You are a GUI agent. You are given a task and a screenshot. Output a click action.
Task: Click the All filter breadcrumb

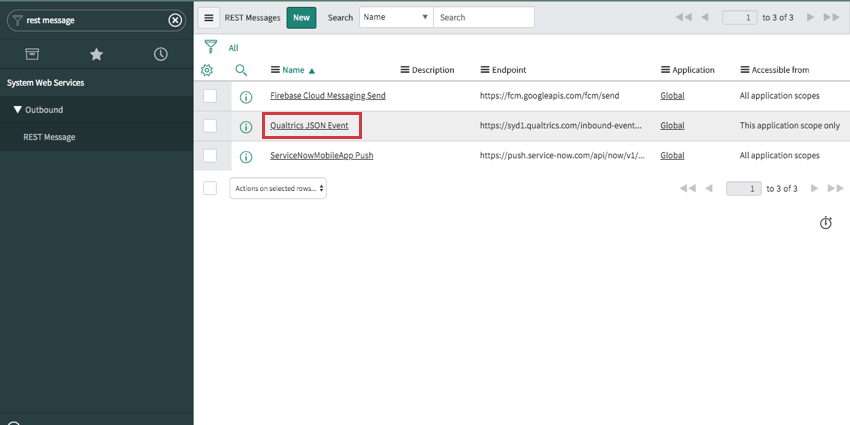click(234, 48)
